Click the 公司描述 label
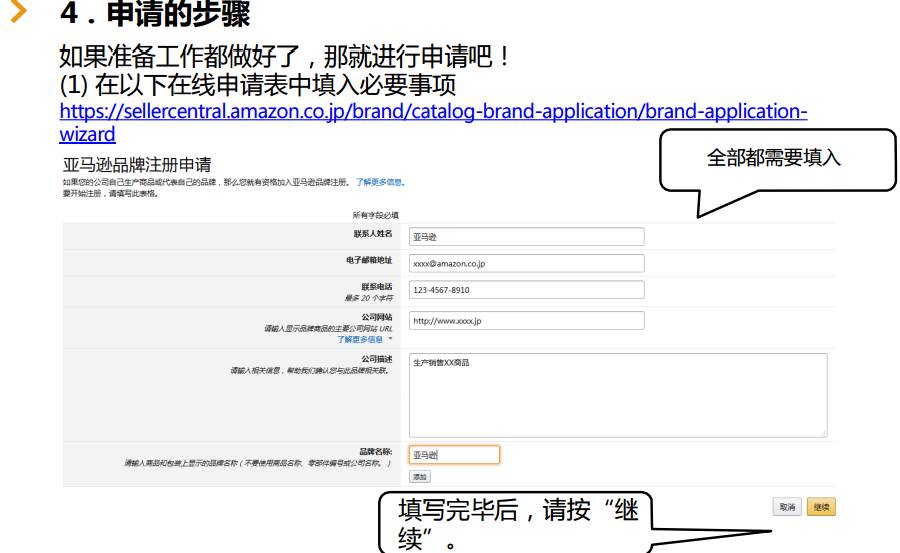The height and width of the screenshot is (553, 900). point(377,359)
